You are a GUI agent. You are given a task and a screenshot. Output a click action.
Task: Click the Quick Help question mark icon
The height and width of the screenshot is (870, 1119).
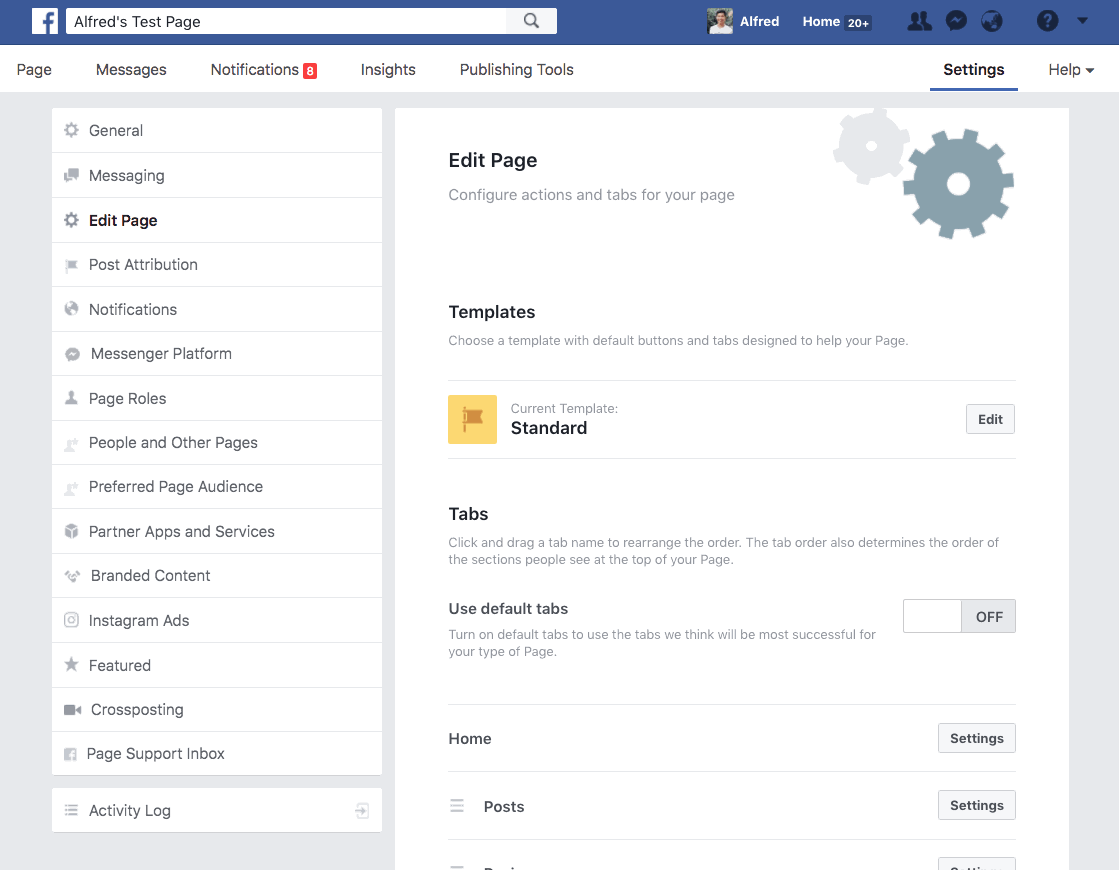1047,21
